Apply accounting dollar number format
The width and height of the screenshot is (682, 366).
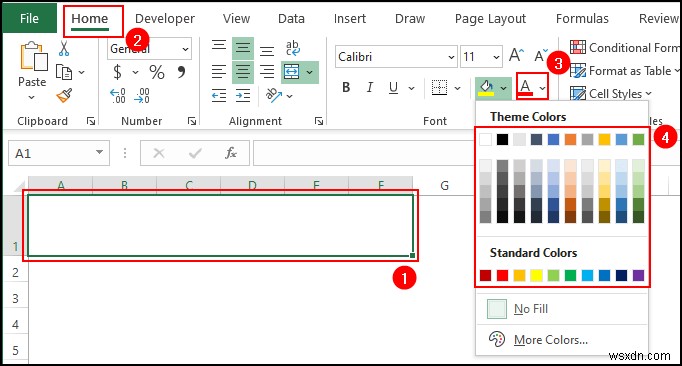(117, 72)
